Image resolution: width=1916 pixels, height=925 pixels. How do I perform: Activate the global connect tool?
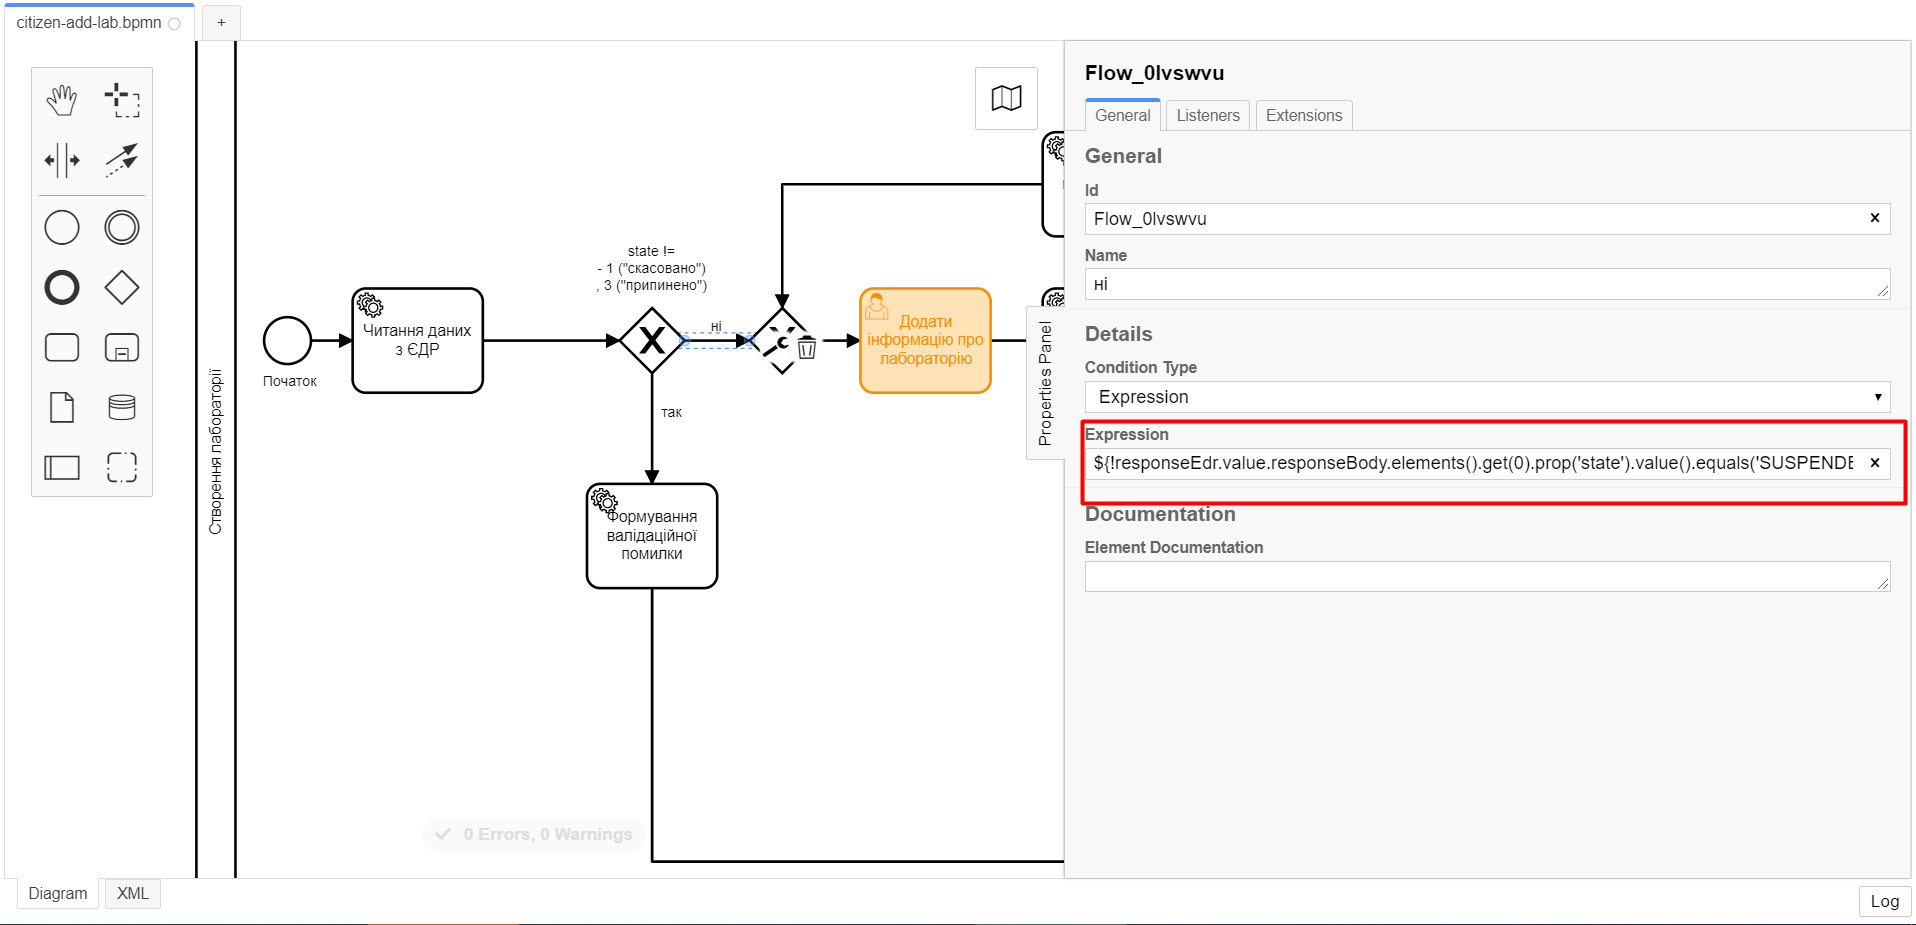122,160
